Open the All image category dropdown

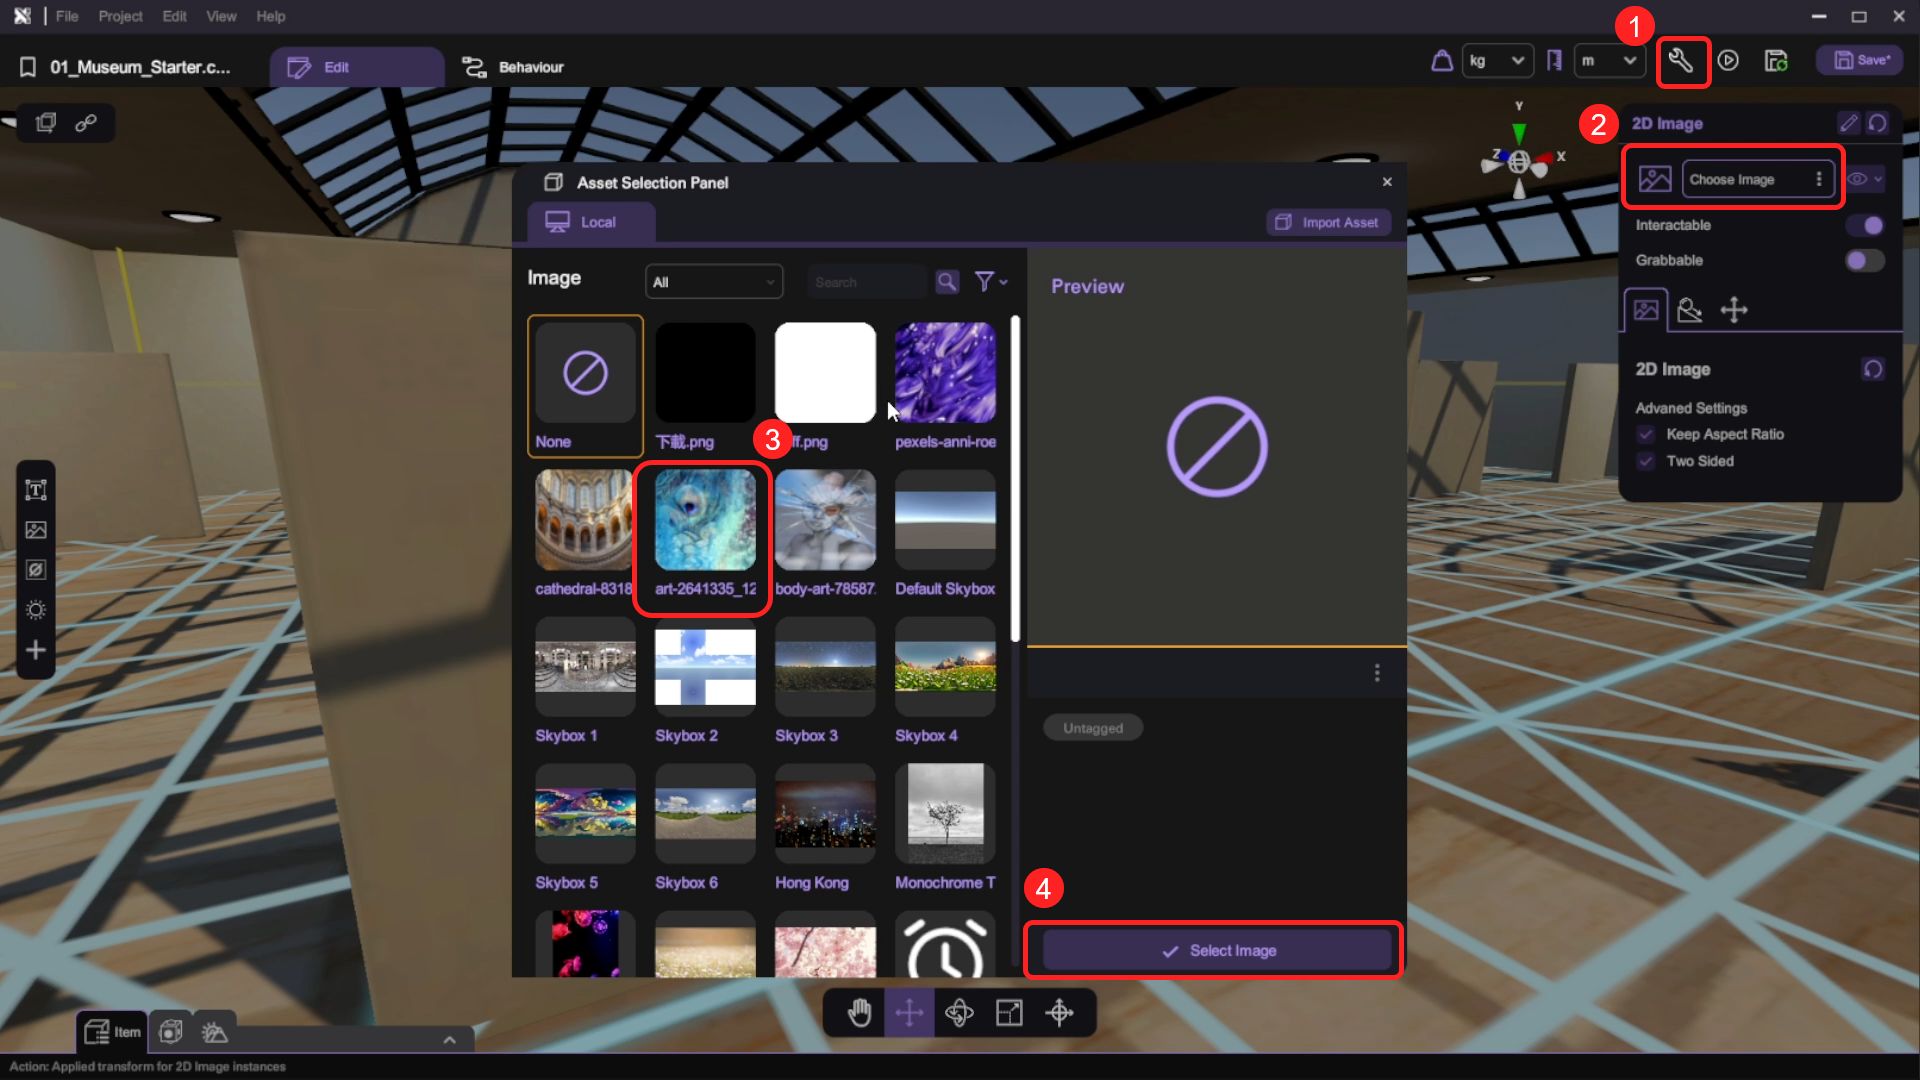click(x=713, y=282)
